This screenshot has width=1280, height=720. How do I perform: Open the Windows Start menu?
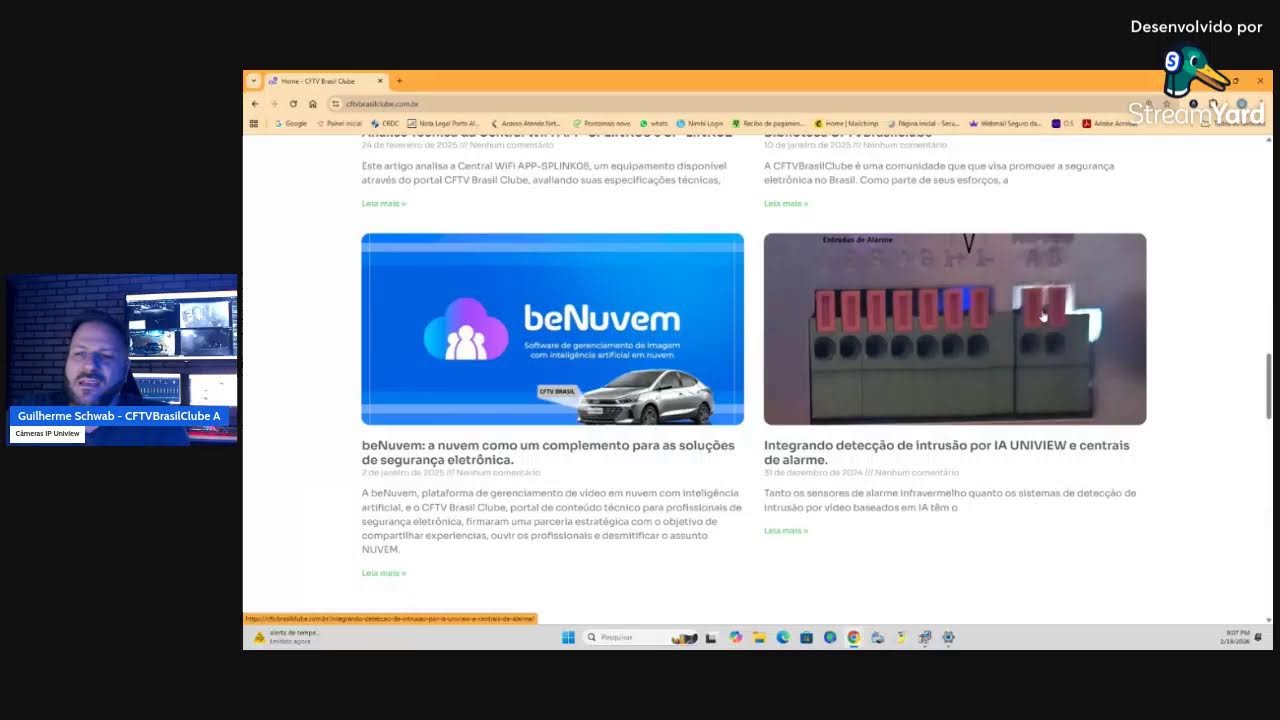click(568, 637)
